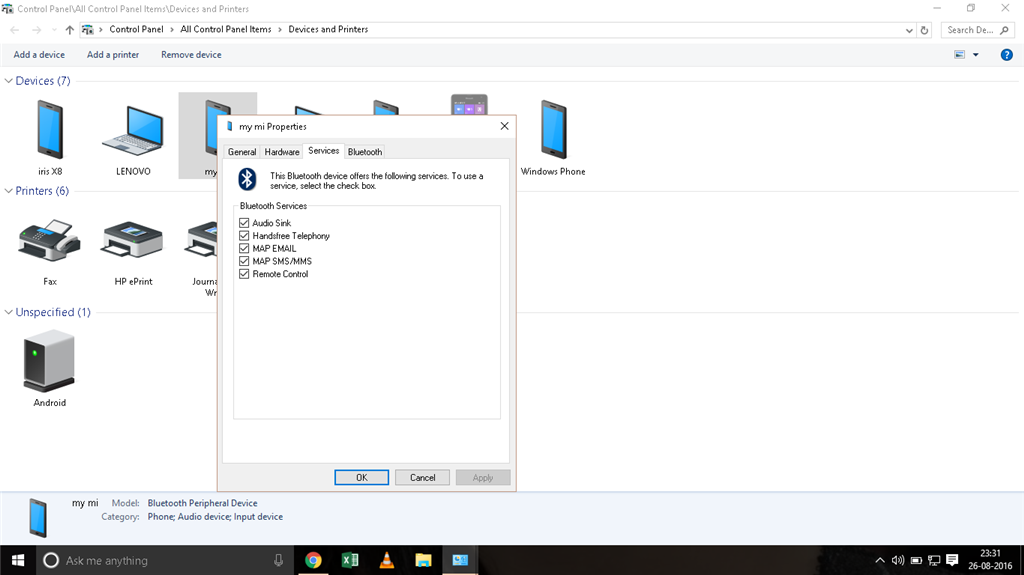Open view options dropdown arrow
1024x575 pixels.
[976, 55]
